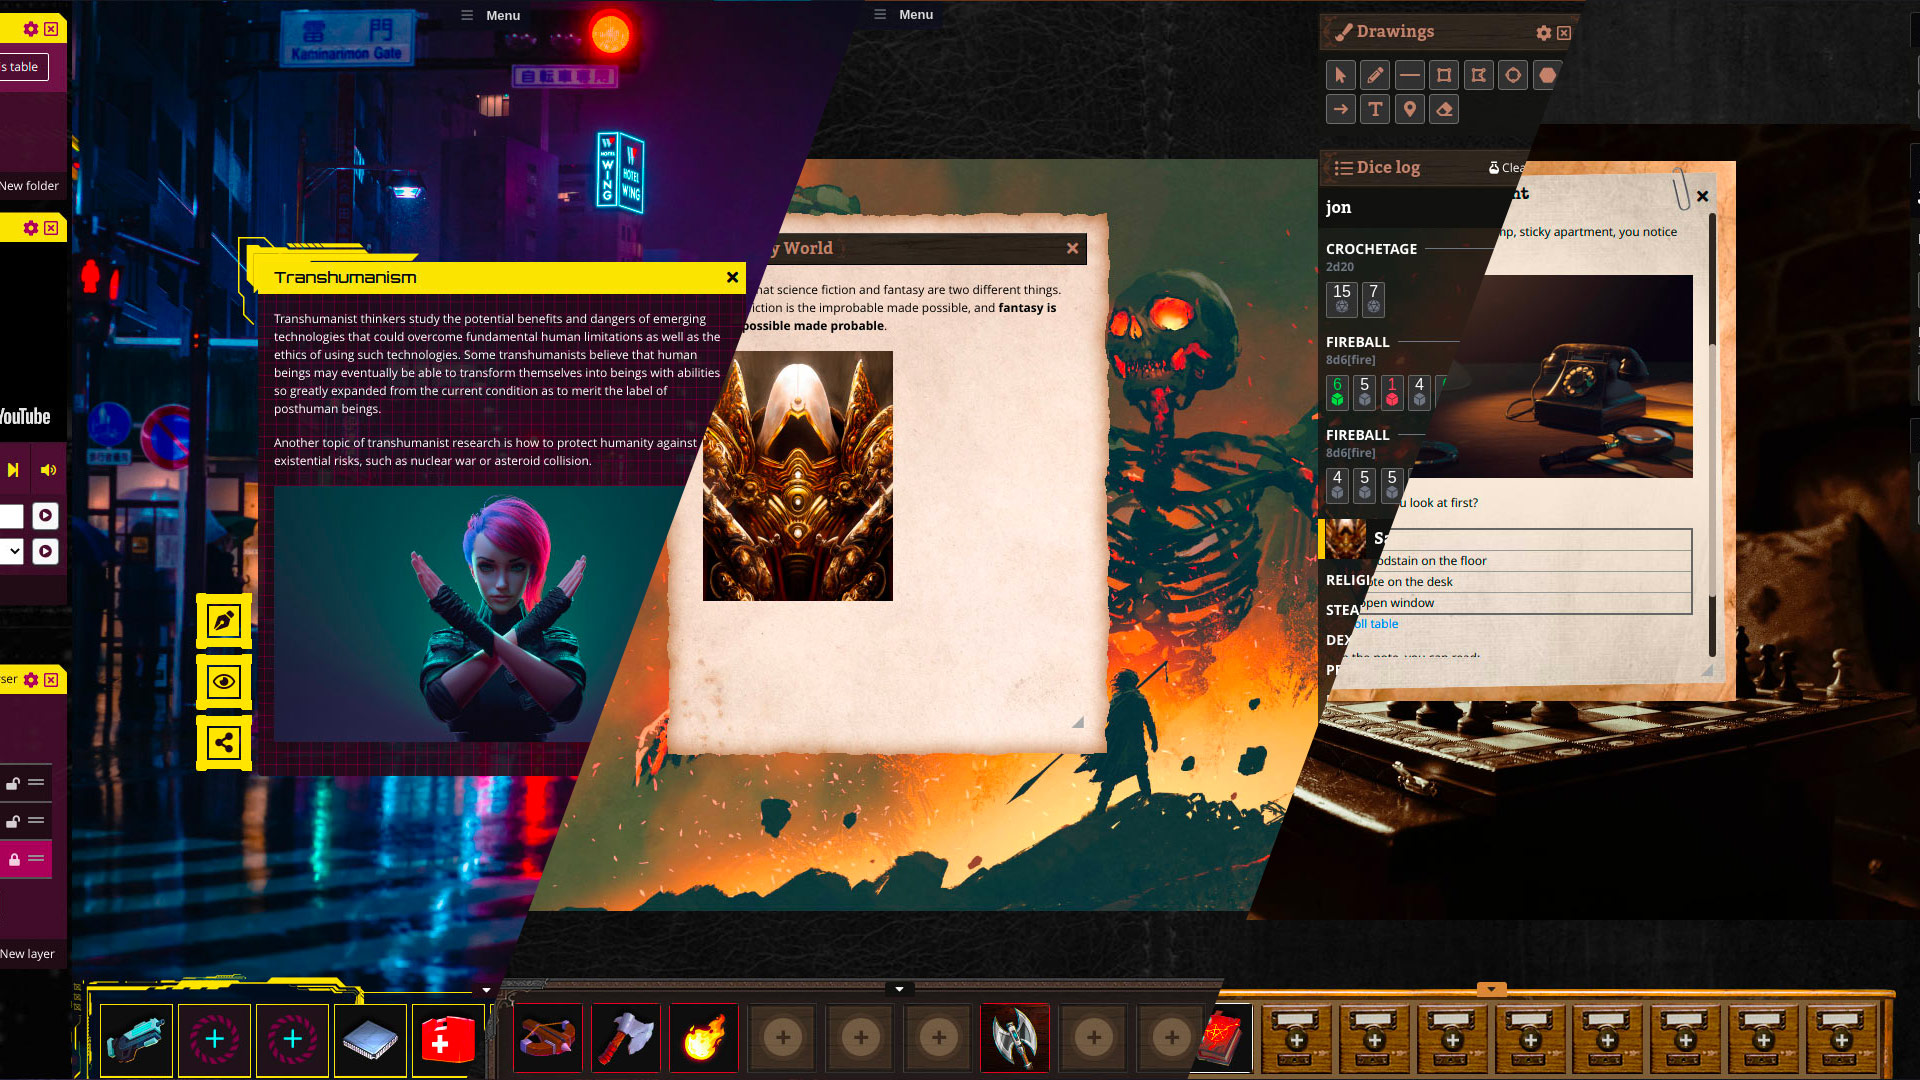Image resolution: width=1920 pixels, height=1080 pixels.
Task: Toggle the locked padlock on highlighted layer
Action: click(14, 859)
